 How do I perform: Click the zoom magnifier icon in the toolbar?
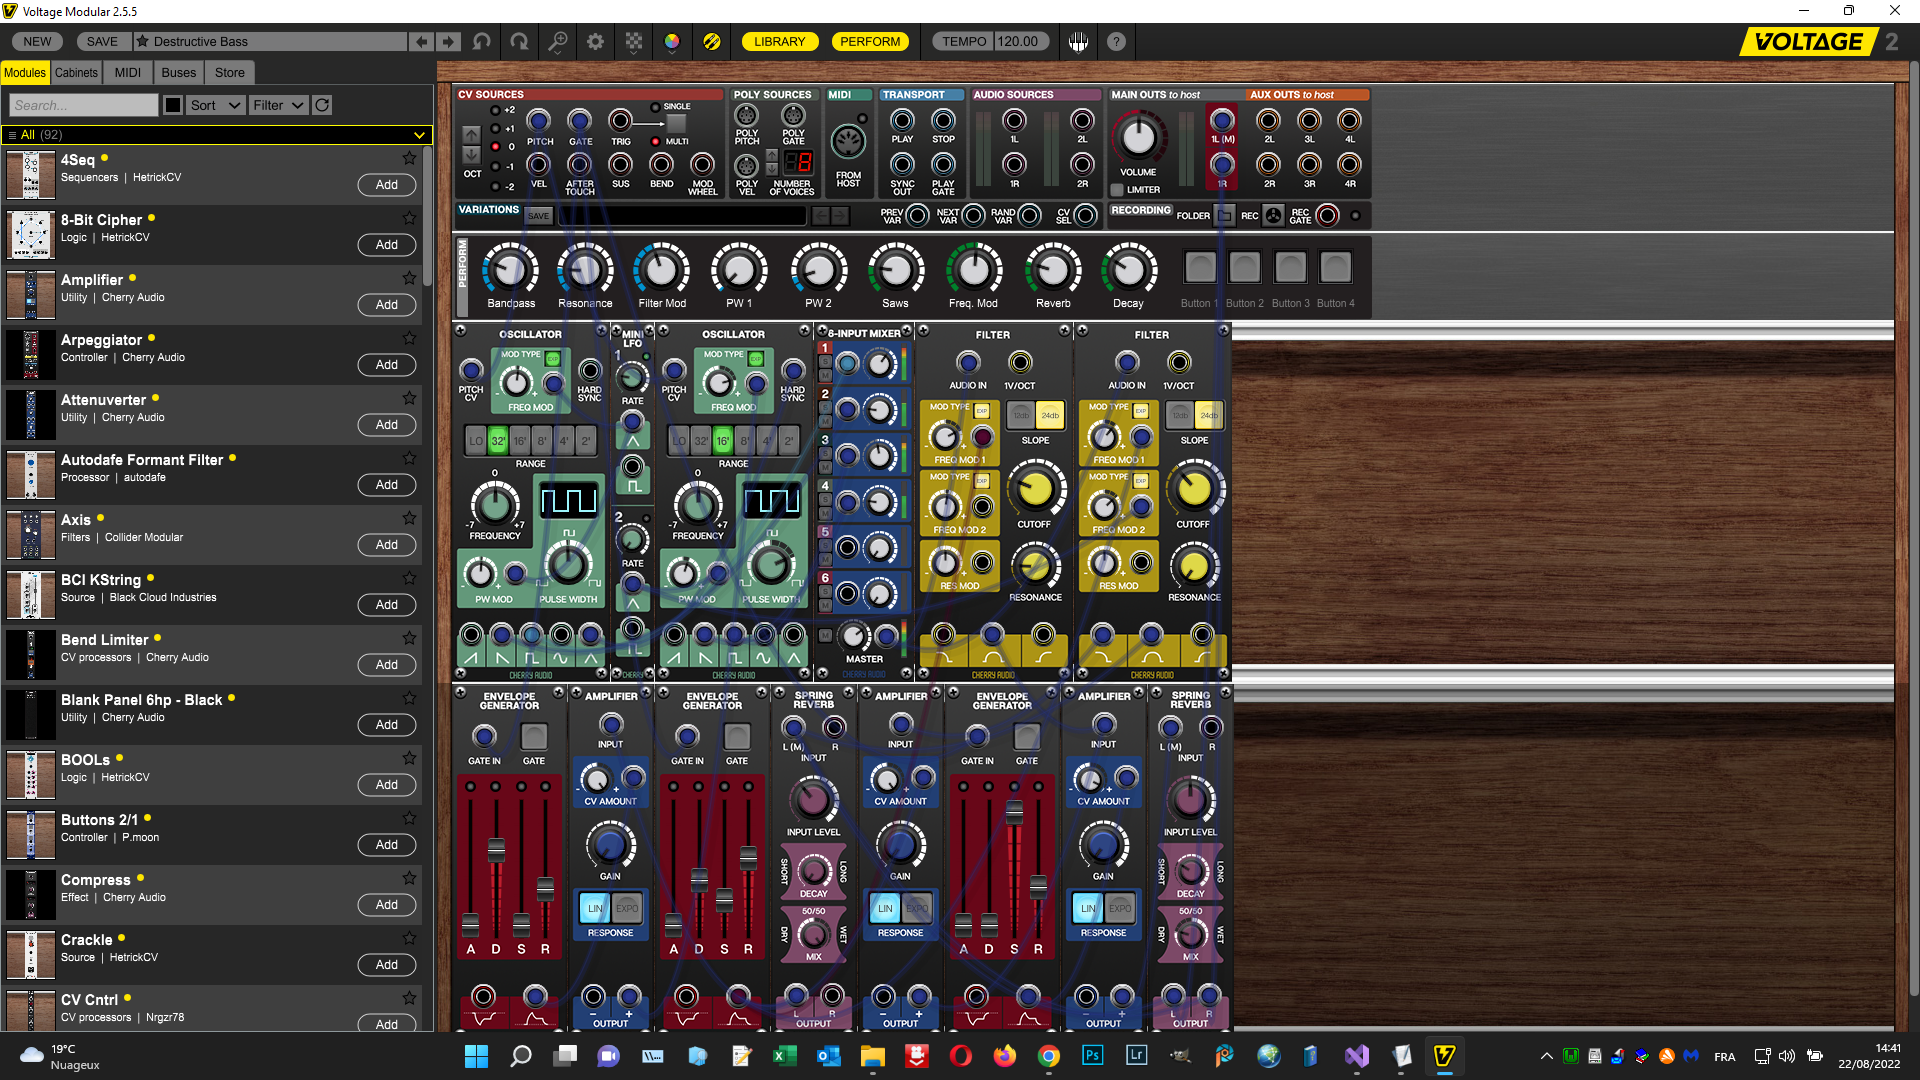(x=558, y=41)
